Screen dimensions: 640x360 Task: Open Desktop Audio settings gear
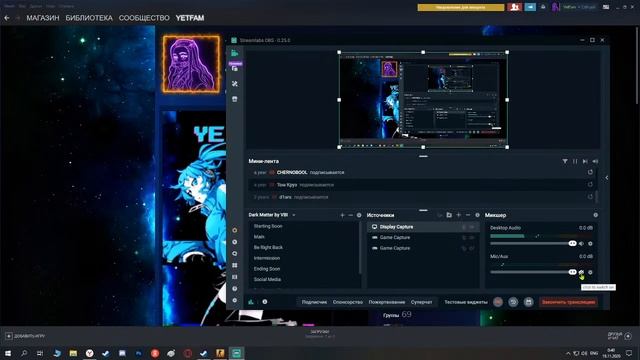click(590, 244)
